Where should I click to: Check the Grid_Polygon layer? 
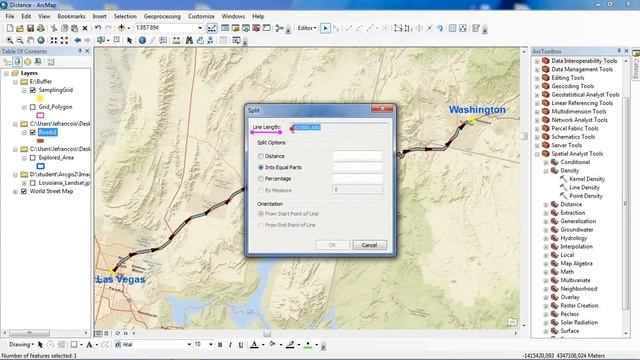click(33, 107)
